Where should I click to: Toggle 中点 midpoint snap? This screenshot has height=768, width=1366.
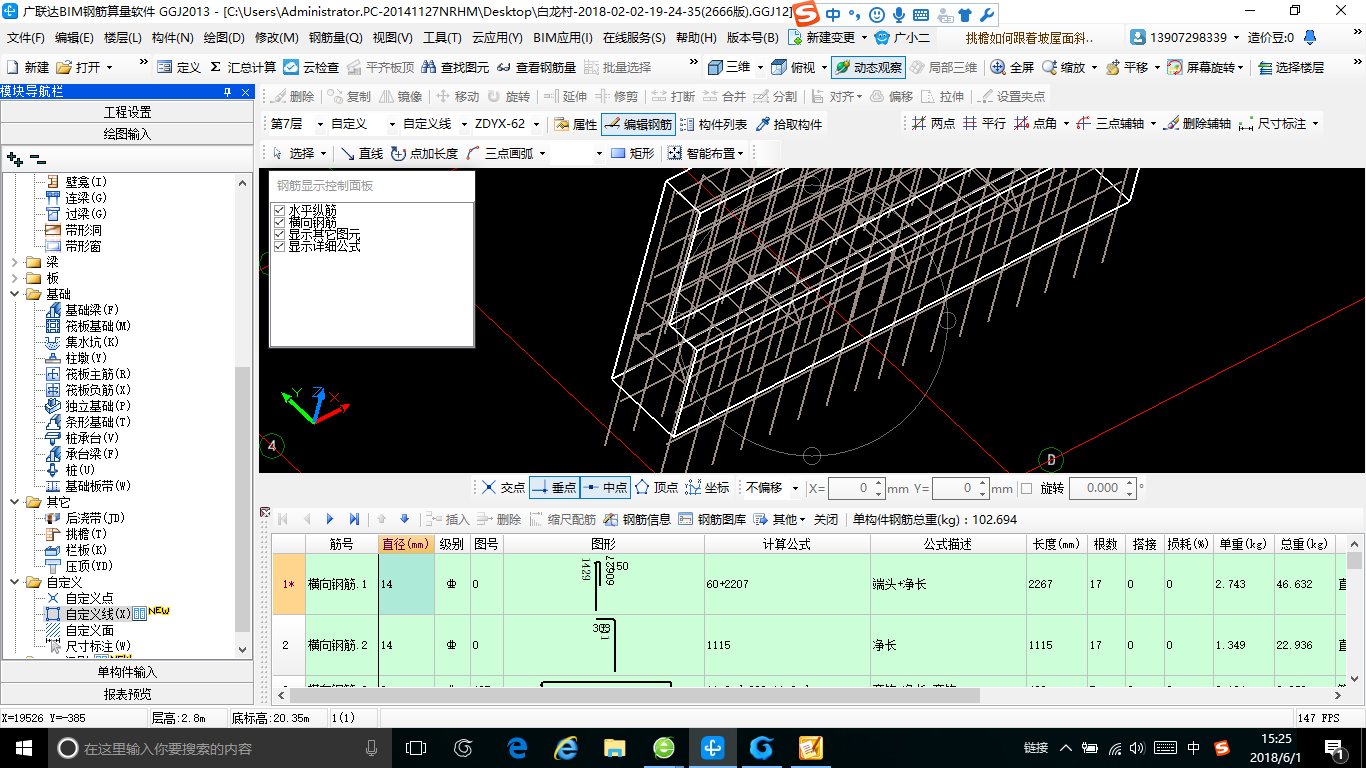(605, 488)
